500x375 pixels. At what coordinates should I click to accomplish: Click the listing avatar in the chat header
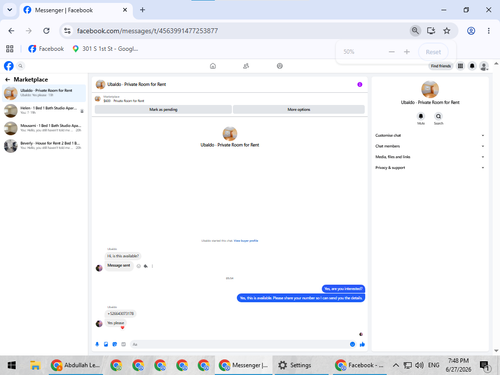[100, 84]
